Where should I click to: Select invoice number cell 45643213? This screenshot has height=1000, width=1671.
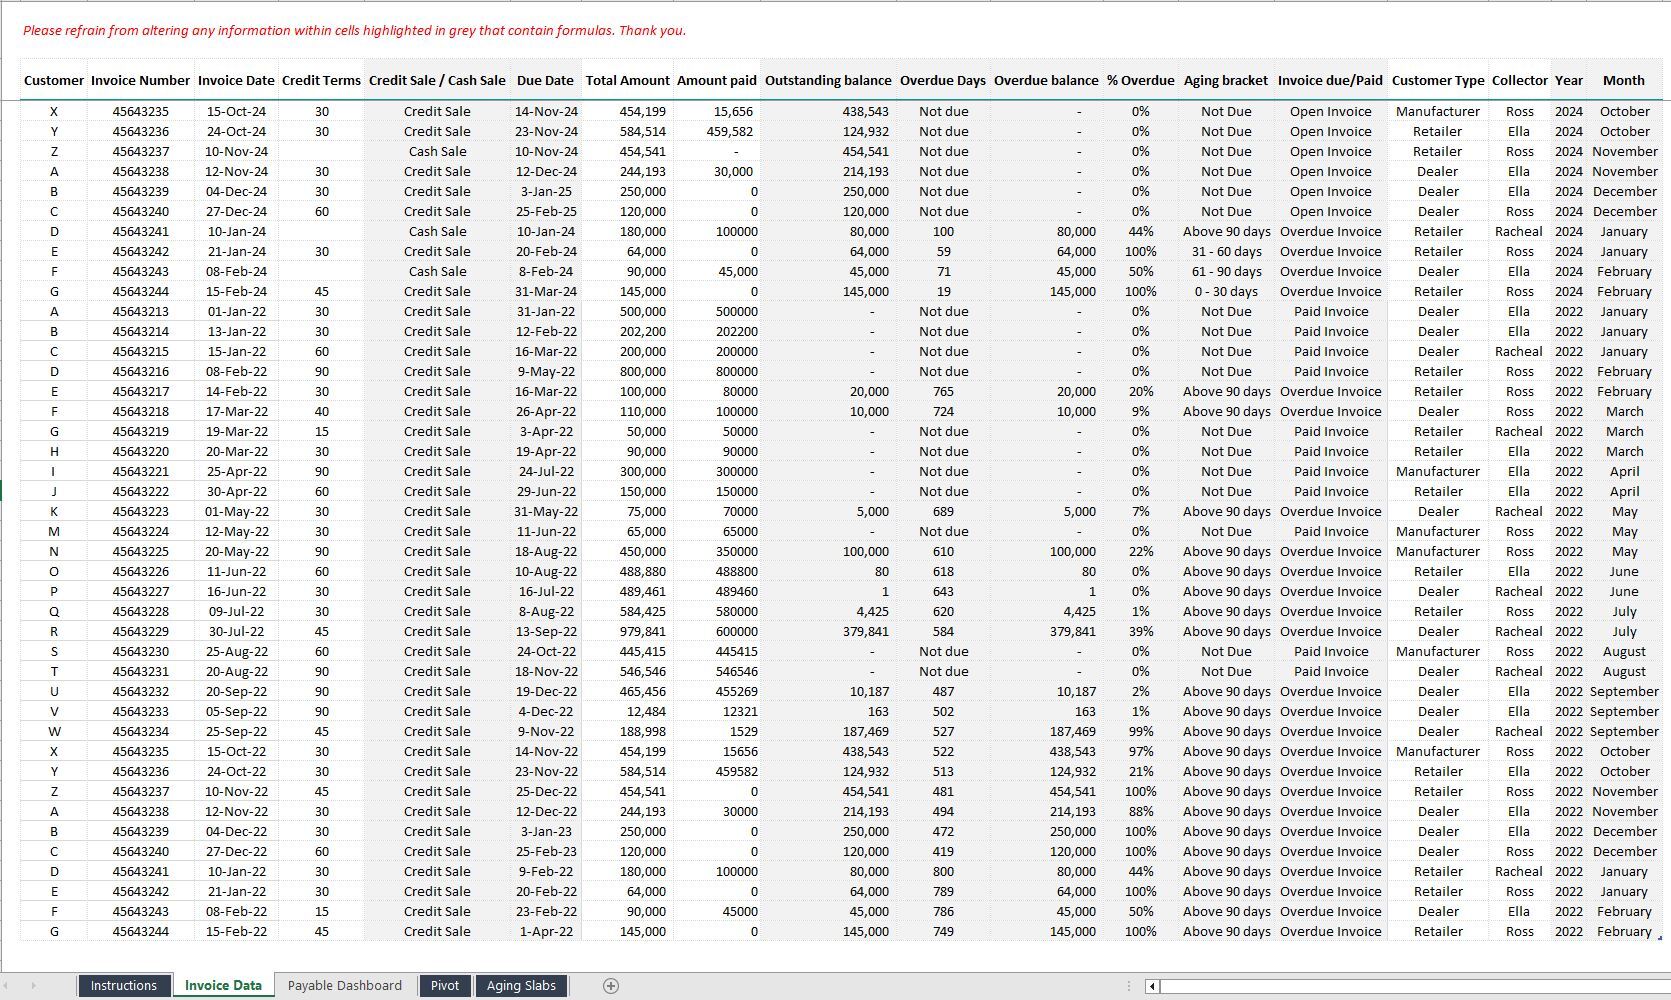[140, 311]
